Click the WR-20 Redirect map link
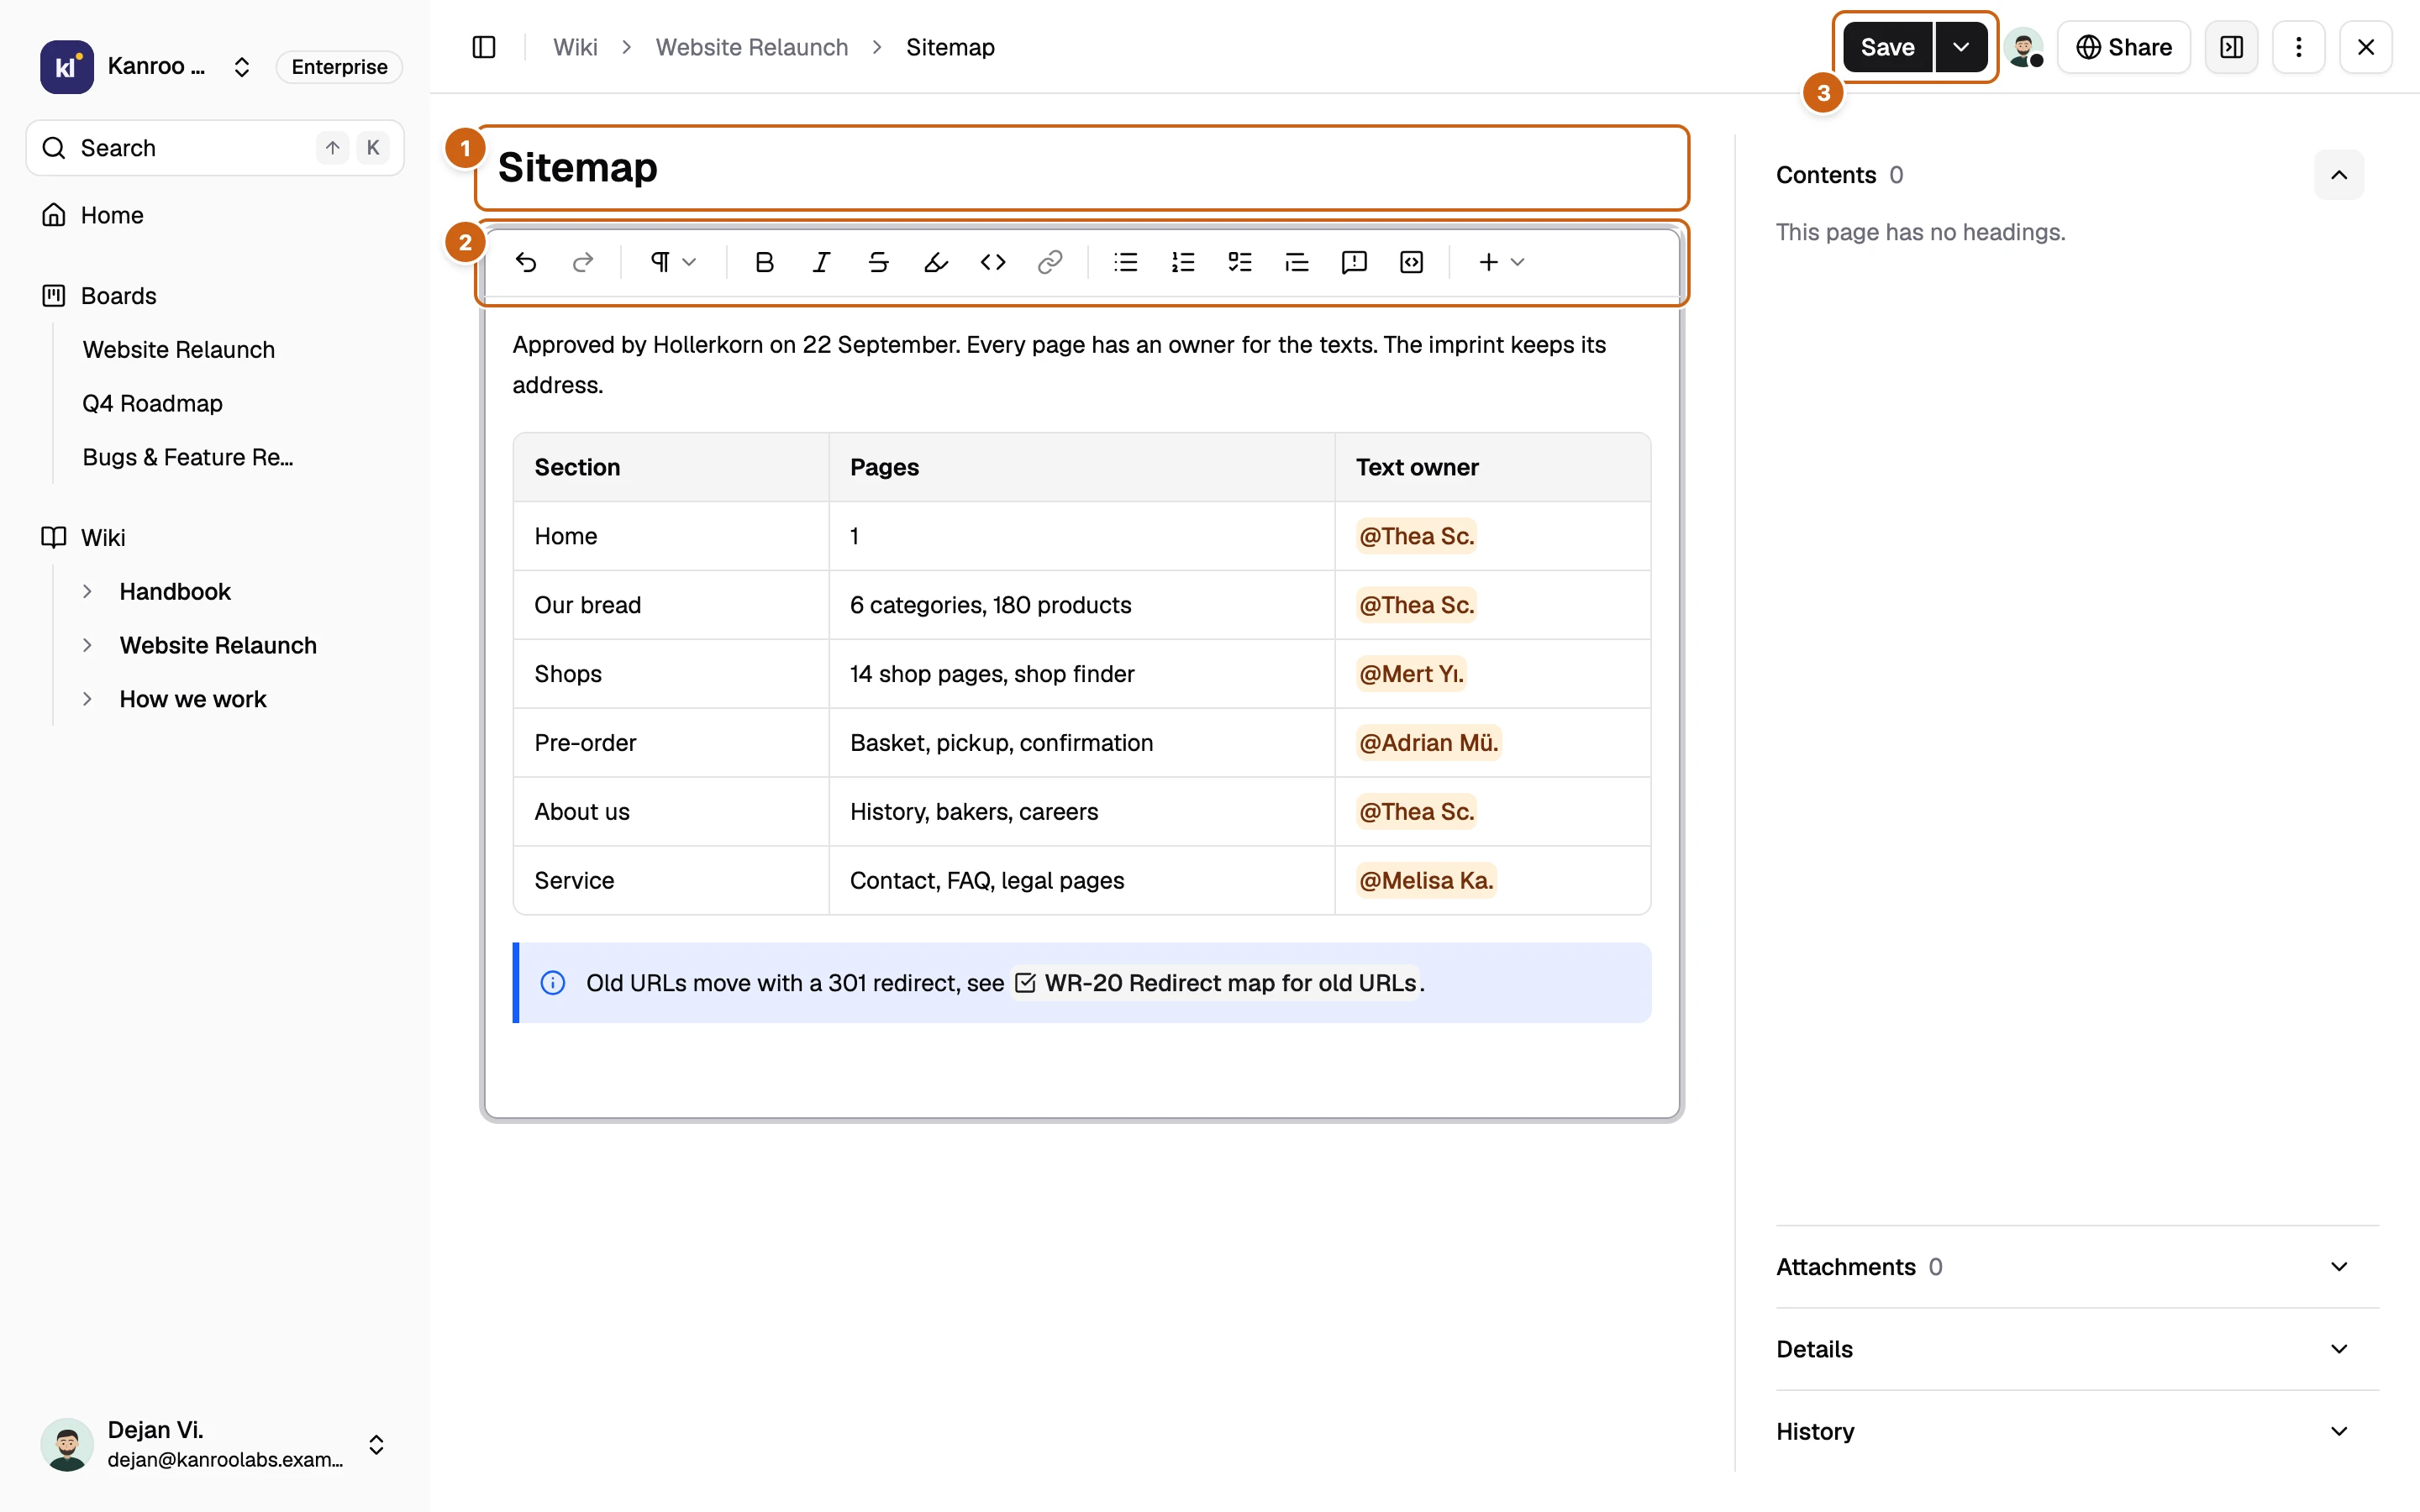Screen dimensions: 2420x1512 click(1217, 983)
